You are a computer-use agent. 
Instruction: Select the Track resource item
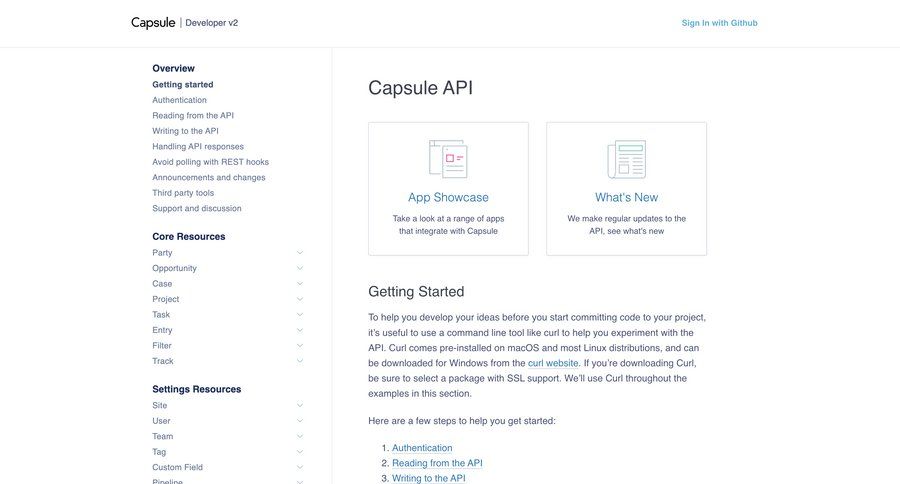tap(163, 361)
